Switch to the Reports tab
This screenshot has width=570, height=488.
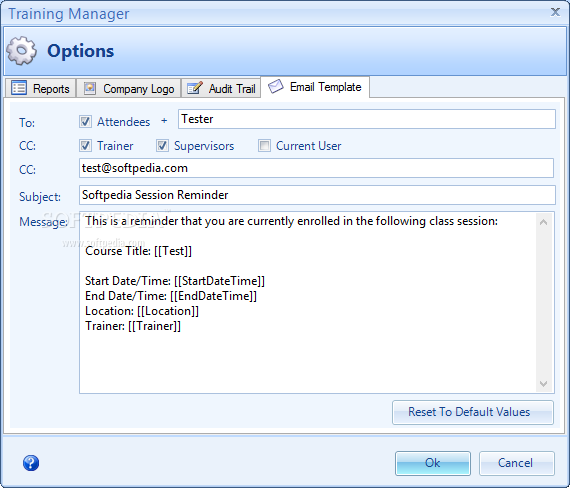(x=40, y=88)
